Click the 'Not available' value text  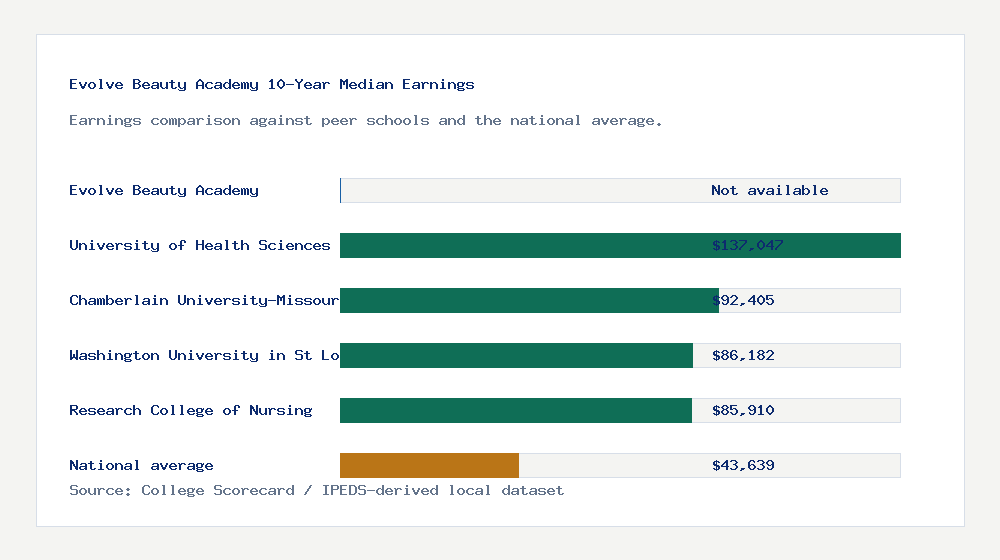pos(770,190)
